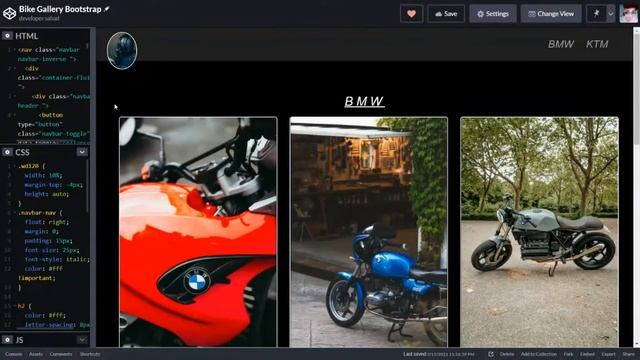Screen dimensions: 640x360
Task: Click 'height: auto;' CSS line
Action: tap(47, 194)
